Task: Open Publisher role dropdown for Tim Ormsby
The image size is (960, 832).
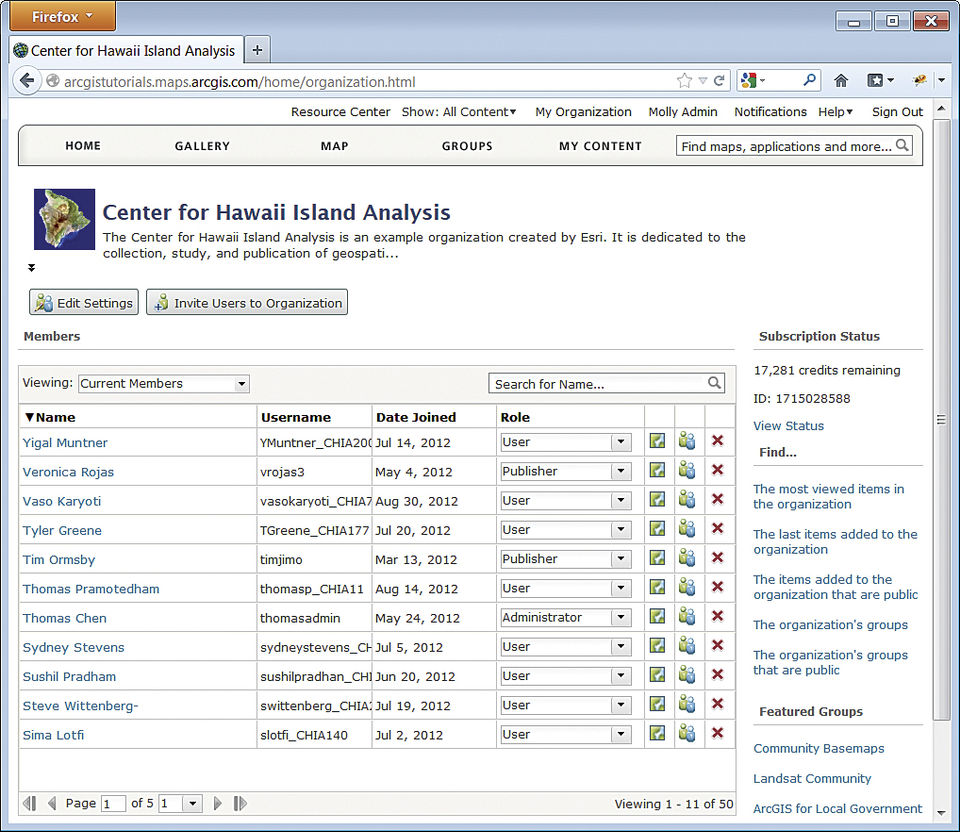Action: [566, 559]
